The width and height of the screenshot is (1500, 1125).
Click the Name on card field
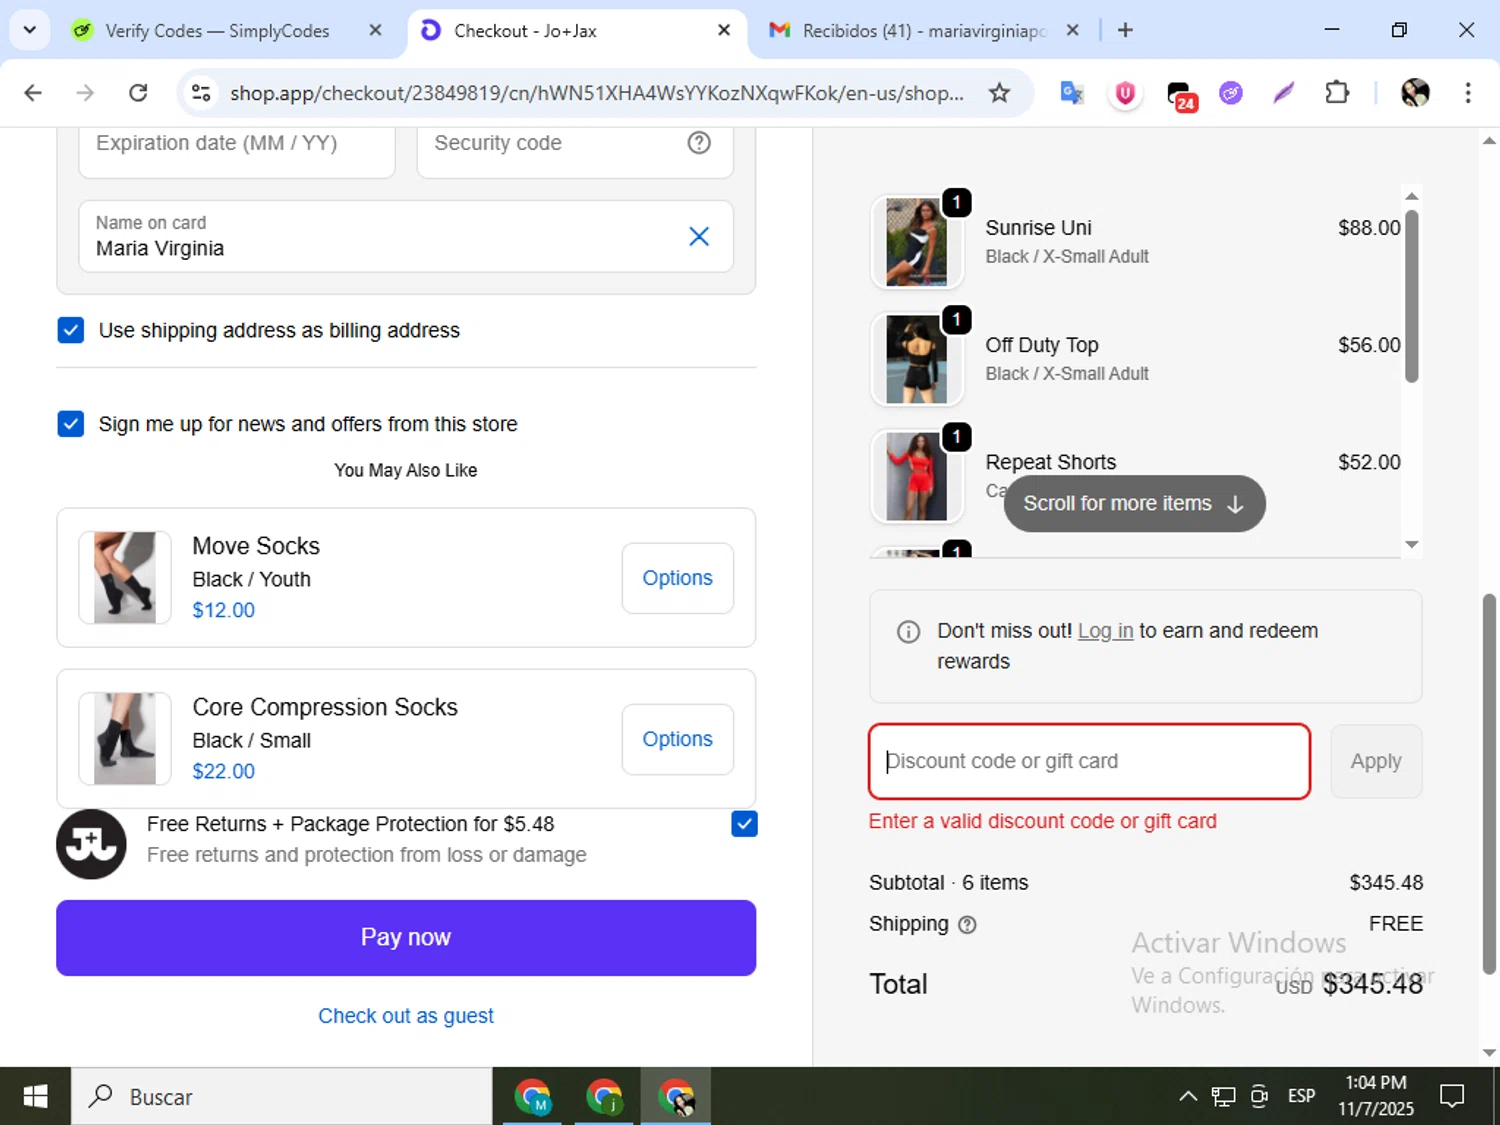click(x=406, y=236)
